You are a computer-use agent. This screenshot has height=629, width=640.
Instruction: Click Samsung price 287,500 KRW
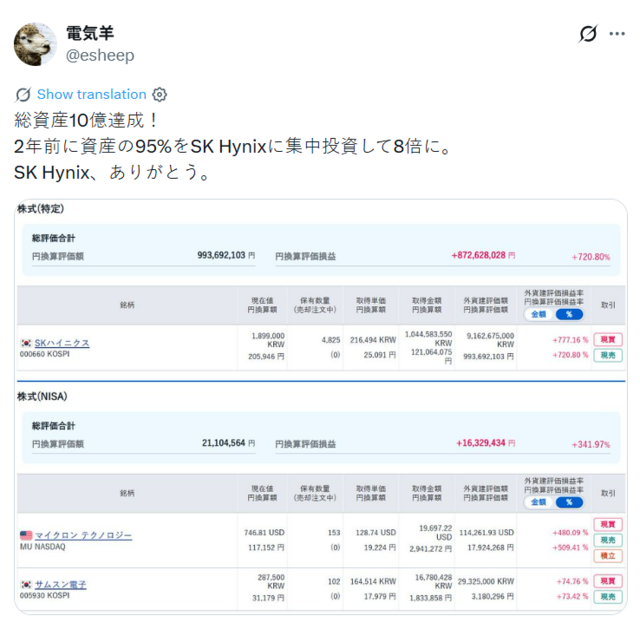271,582
